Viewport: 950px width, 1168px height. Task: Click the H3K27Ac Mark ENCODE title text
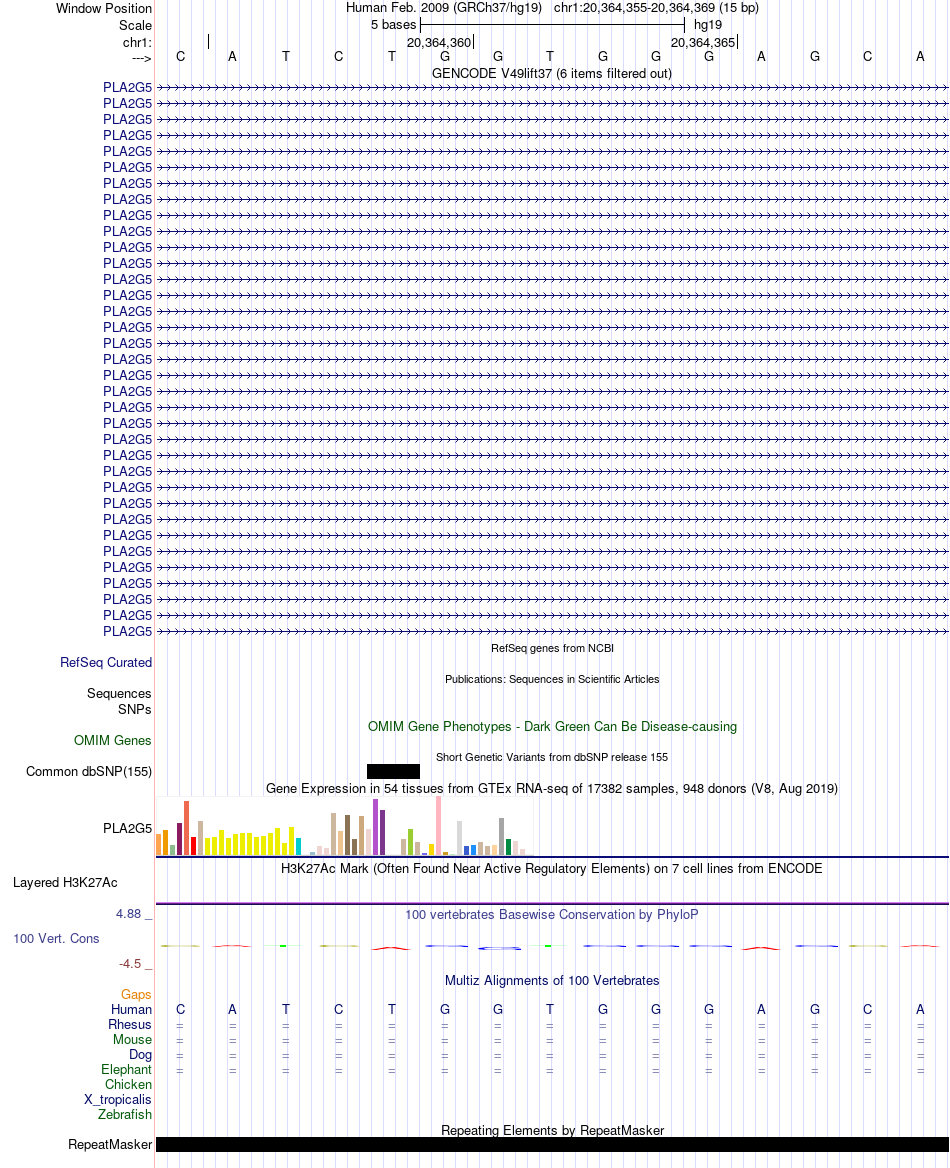point(551,869)
